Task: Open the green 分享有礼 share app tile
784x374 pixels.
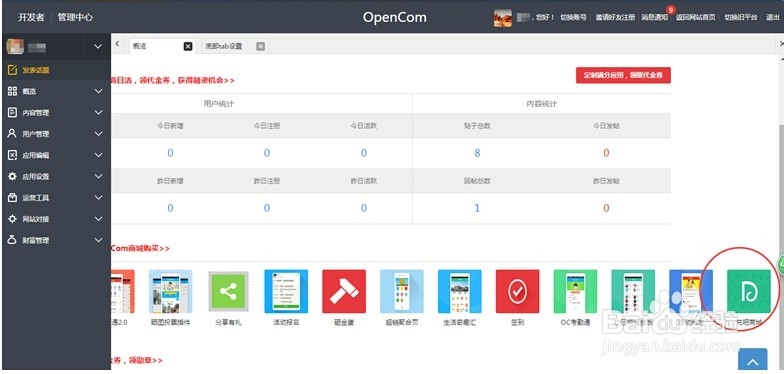Action: coord(228,292)
